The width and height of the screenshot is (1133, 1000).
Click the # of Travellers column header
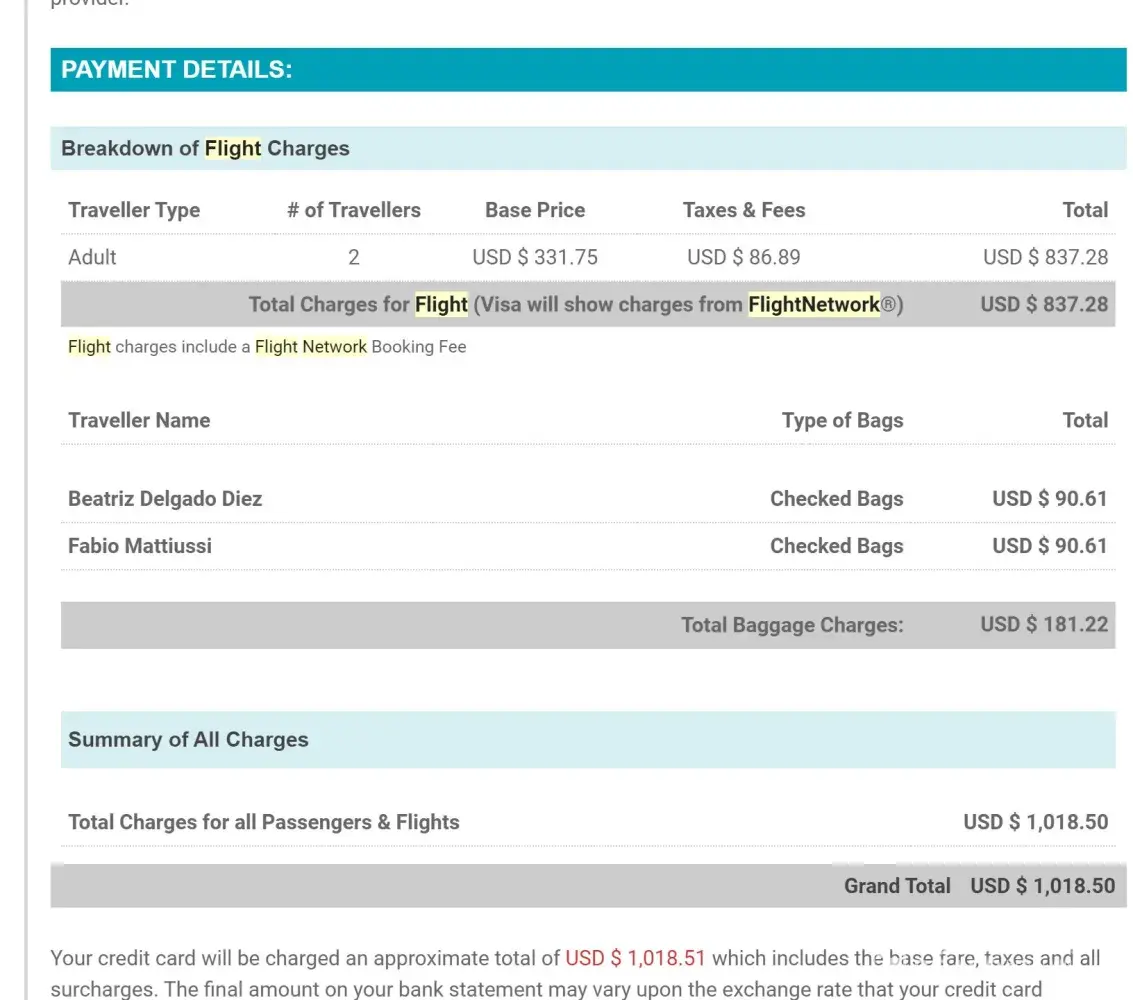click(353, 210)
